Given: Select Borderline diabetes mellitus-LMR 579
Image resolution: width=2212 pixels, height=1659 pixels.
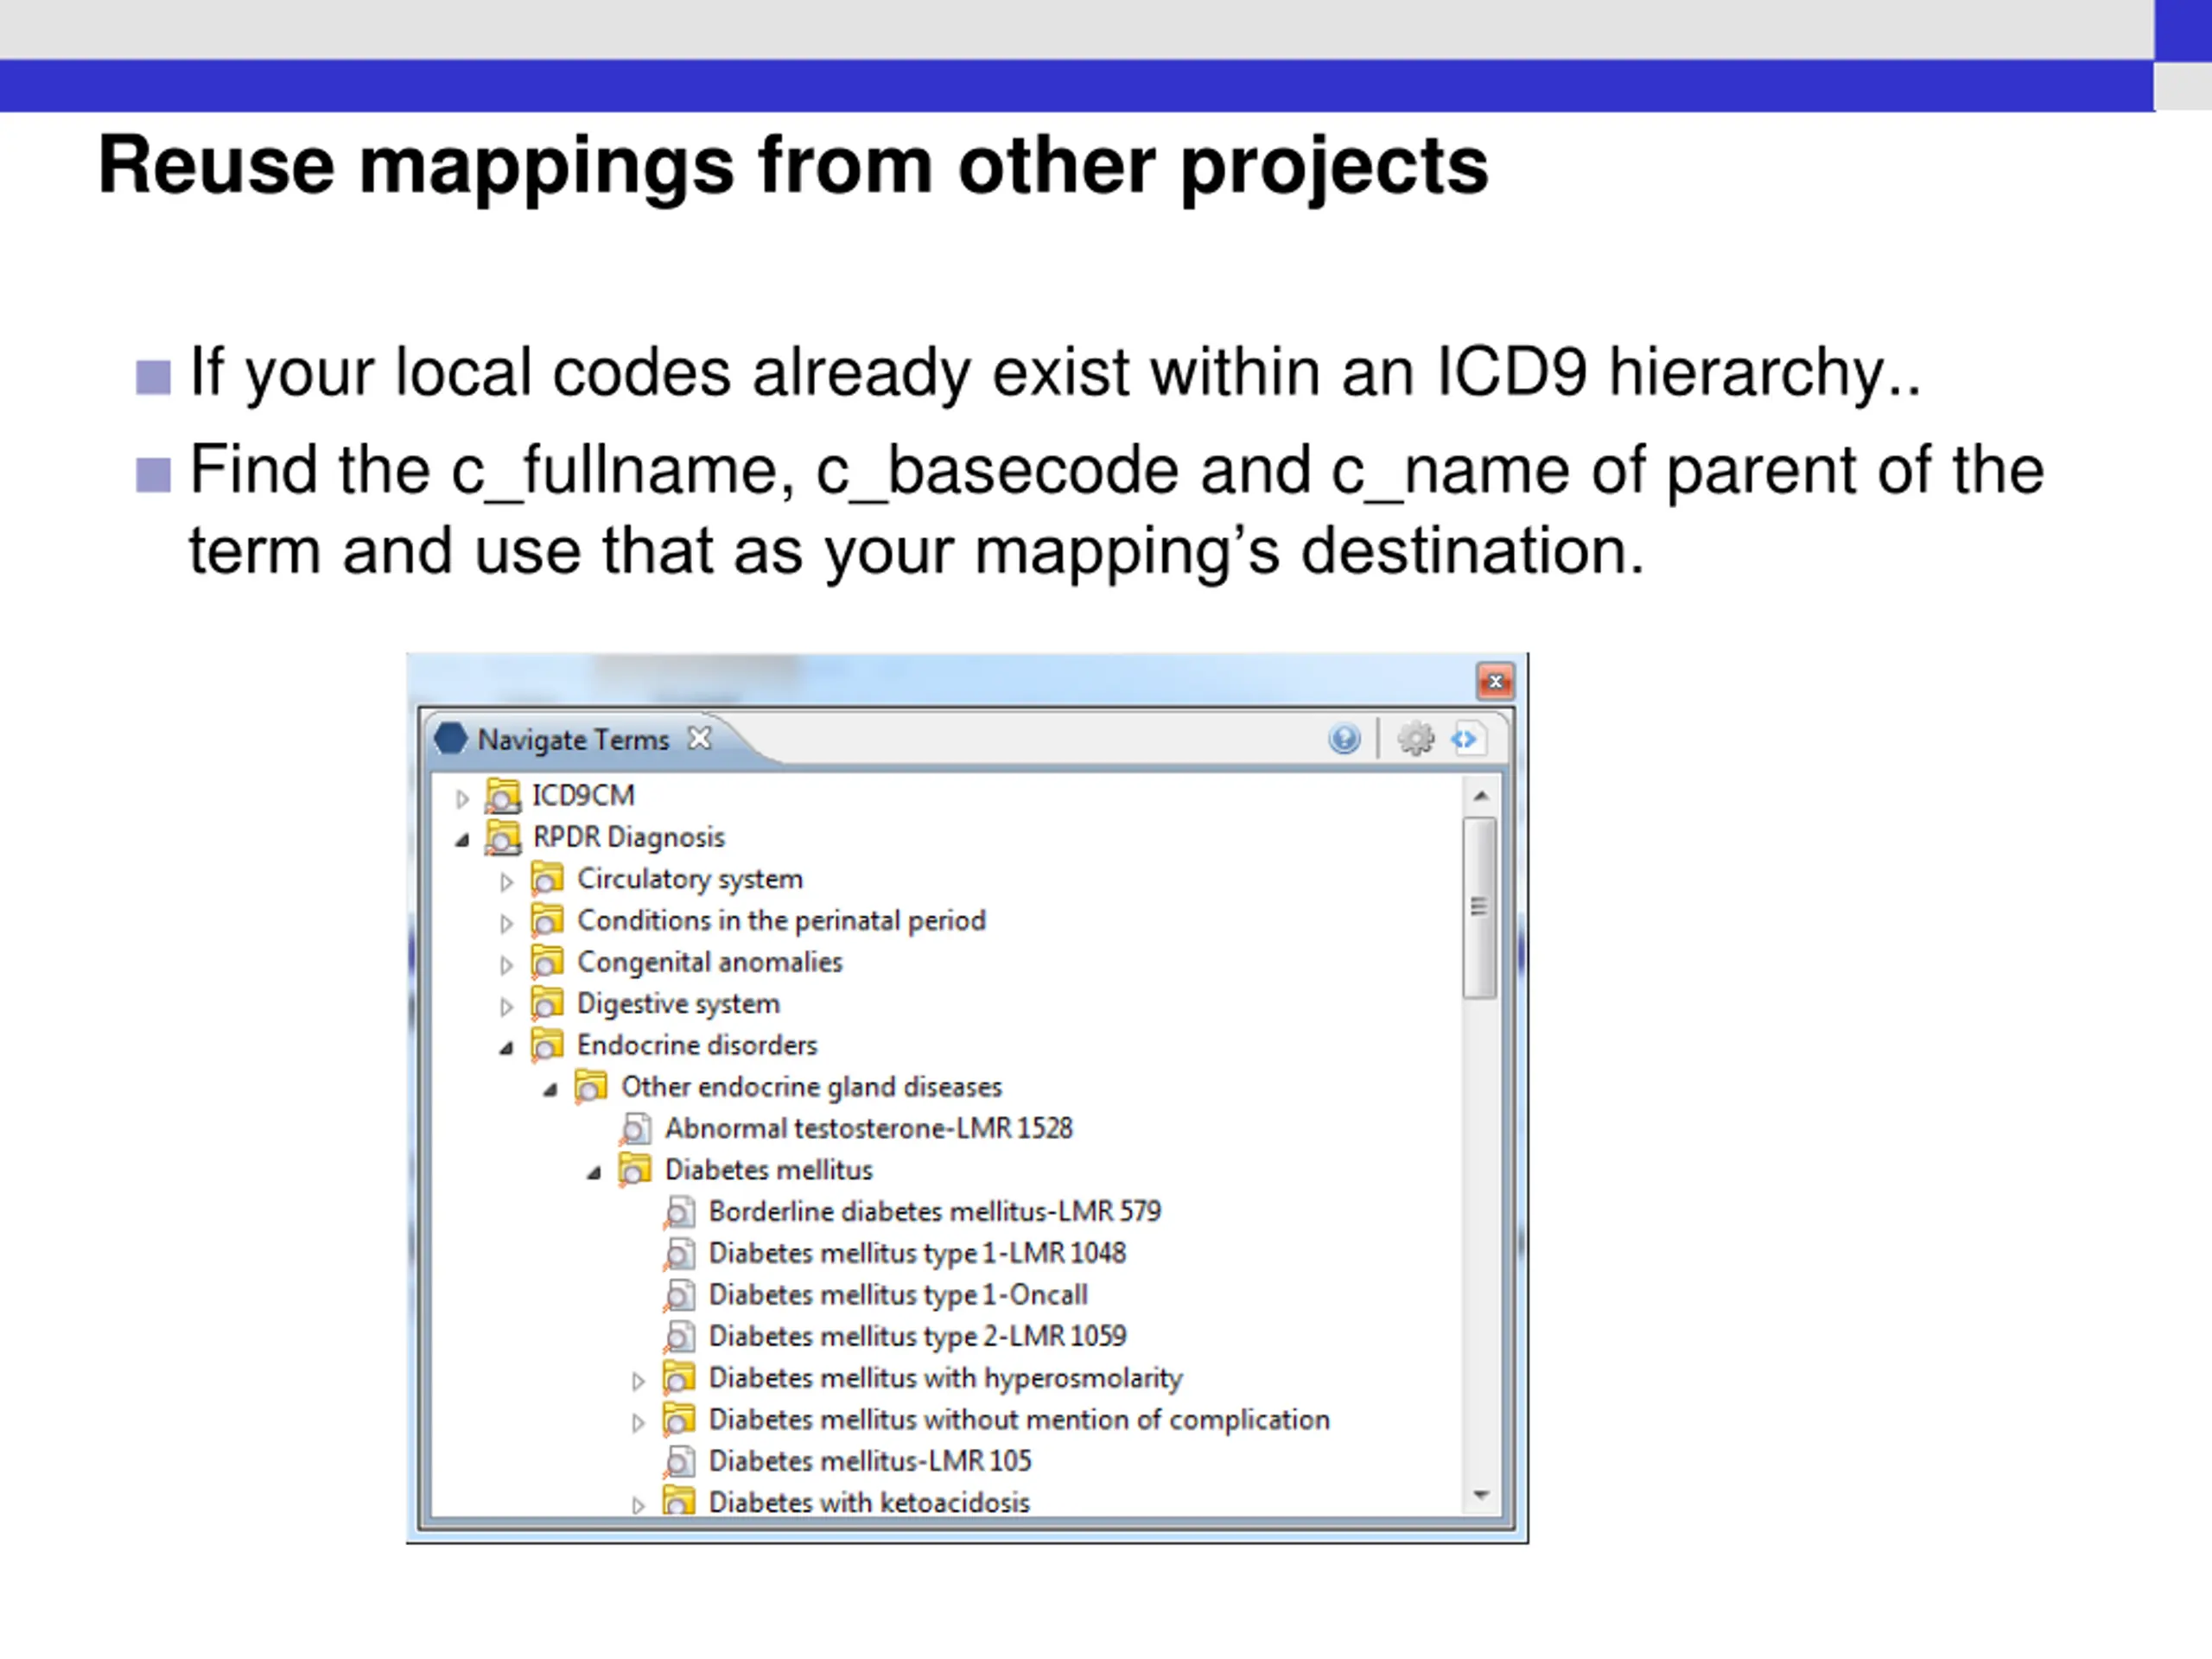Looking at the screenshot, I should [935, 1212].
